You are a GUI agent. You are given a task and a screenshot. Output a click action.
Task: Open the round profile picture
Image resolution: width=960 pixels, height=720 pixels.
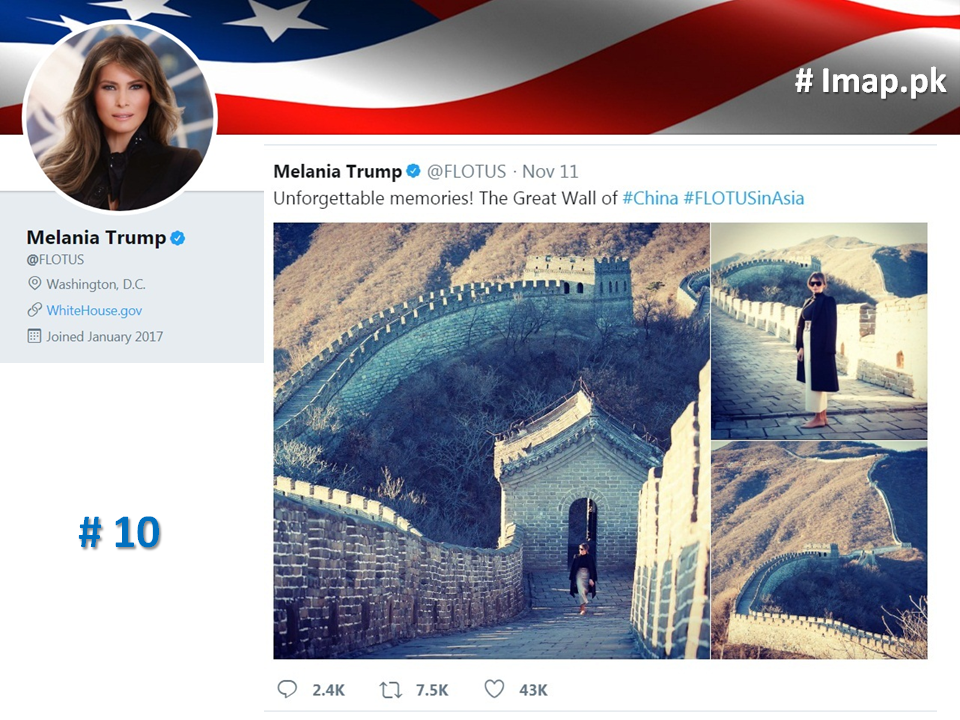point(119,116)
